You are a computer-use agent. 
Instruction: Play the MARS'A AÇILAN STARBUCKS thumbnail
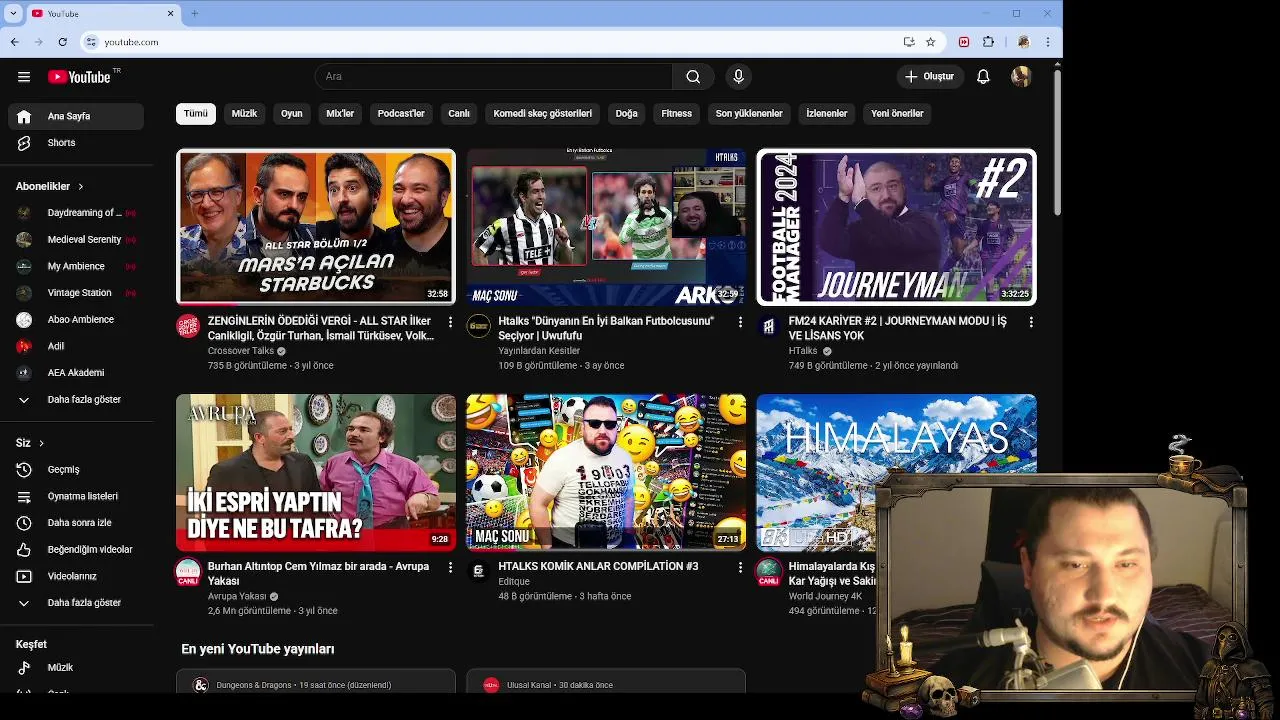(316, 227)
